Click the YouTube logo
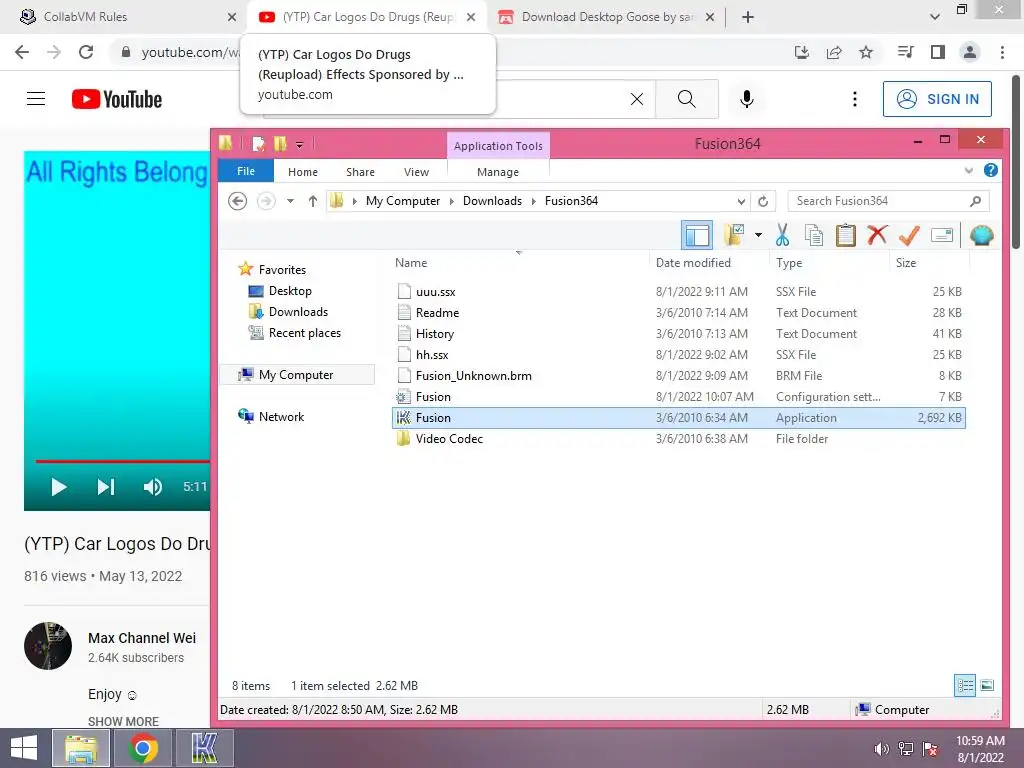 [117, 99]
